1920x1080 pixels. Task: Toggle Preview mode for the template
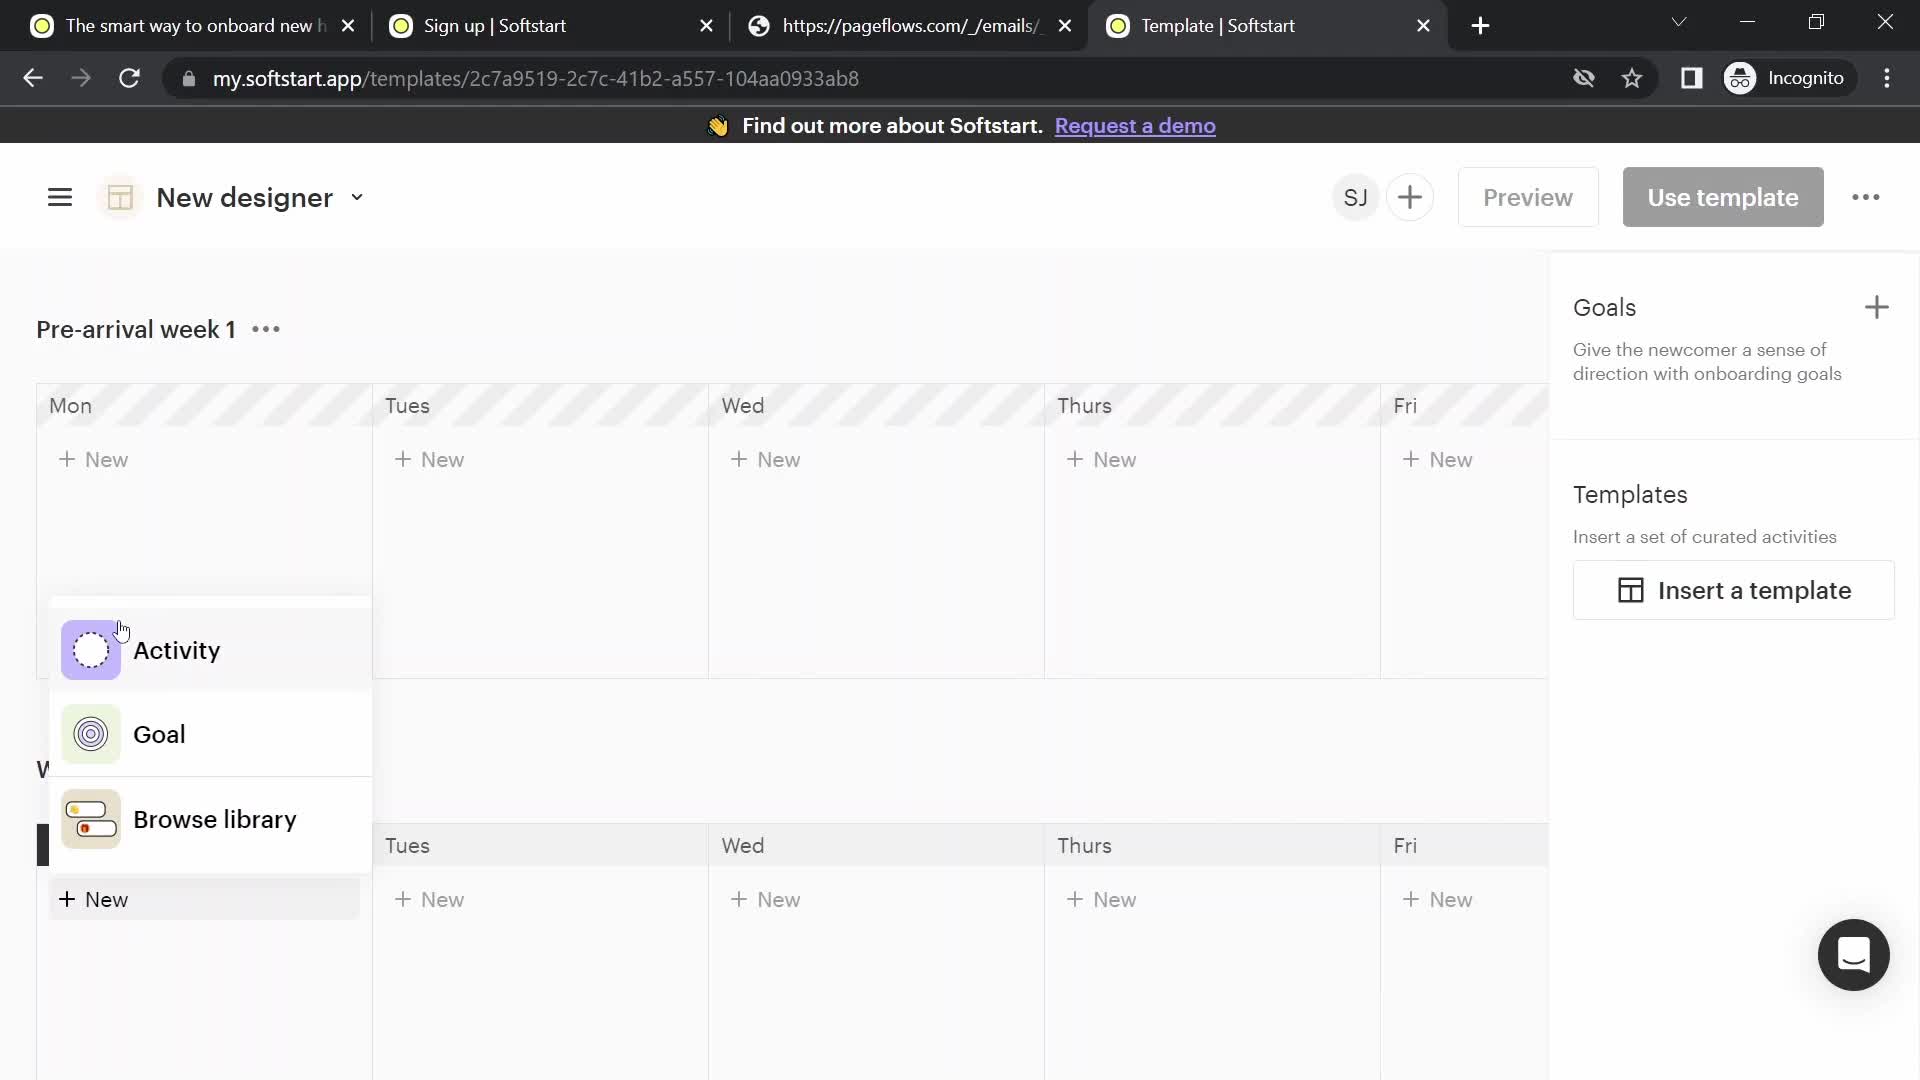1527,196
